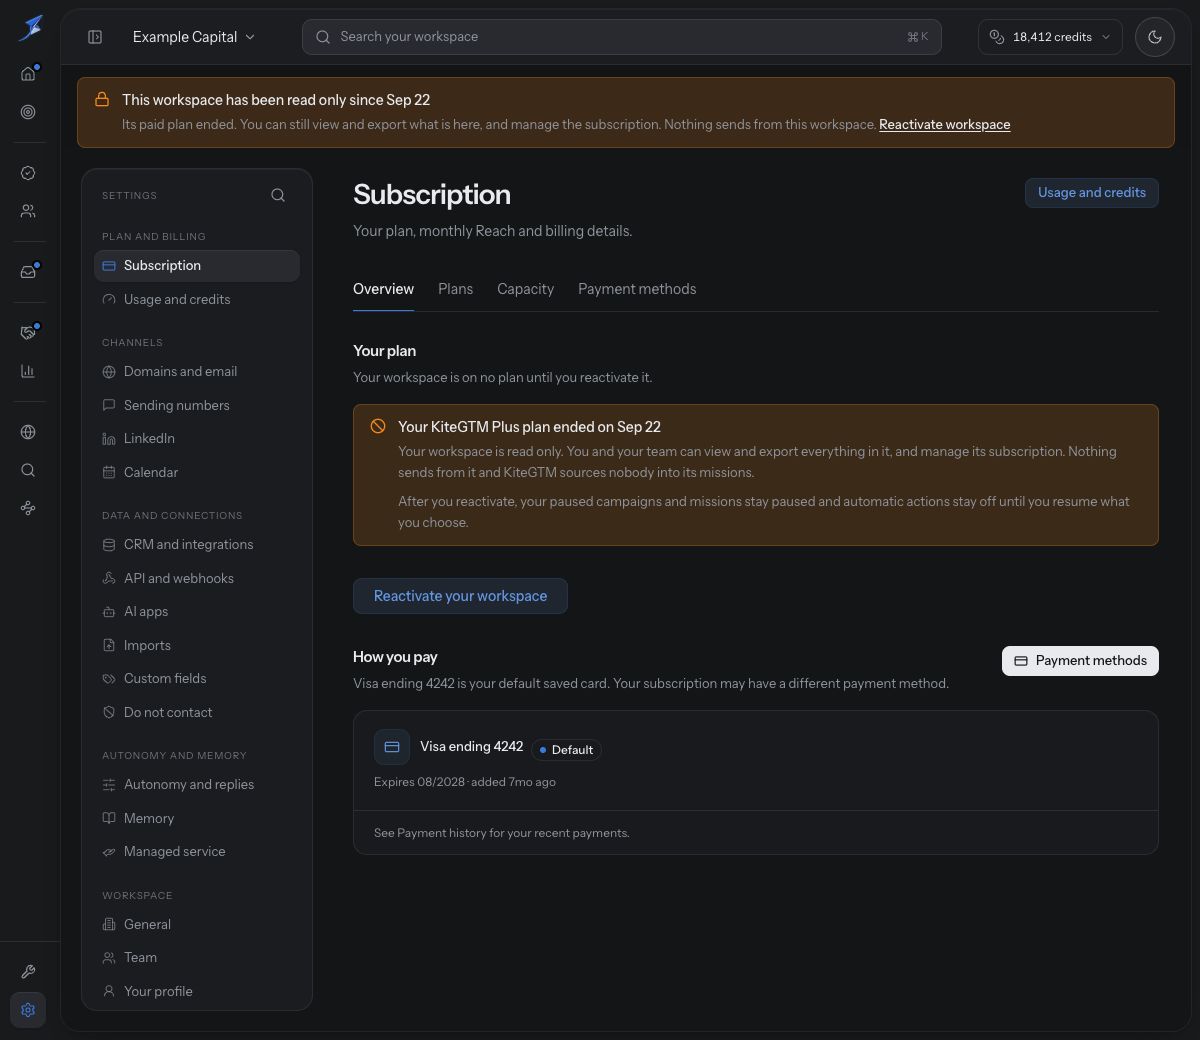Open the people contacts icon in rail

tap(28, 211)
